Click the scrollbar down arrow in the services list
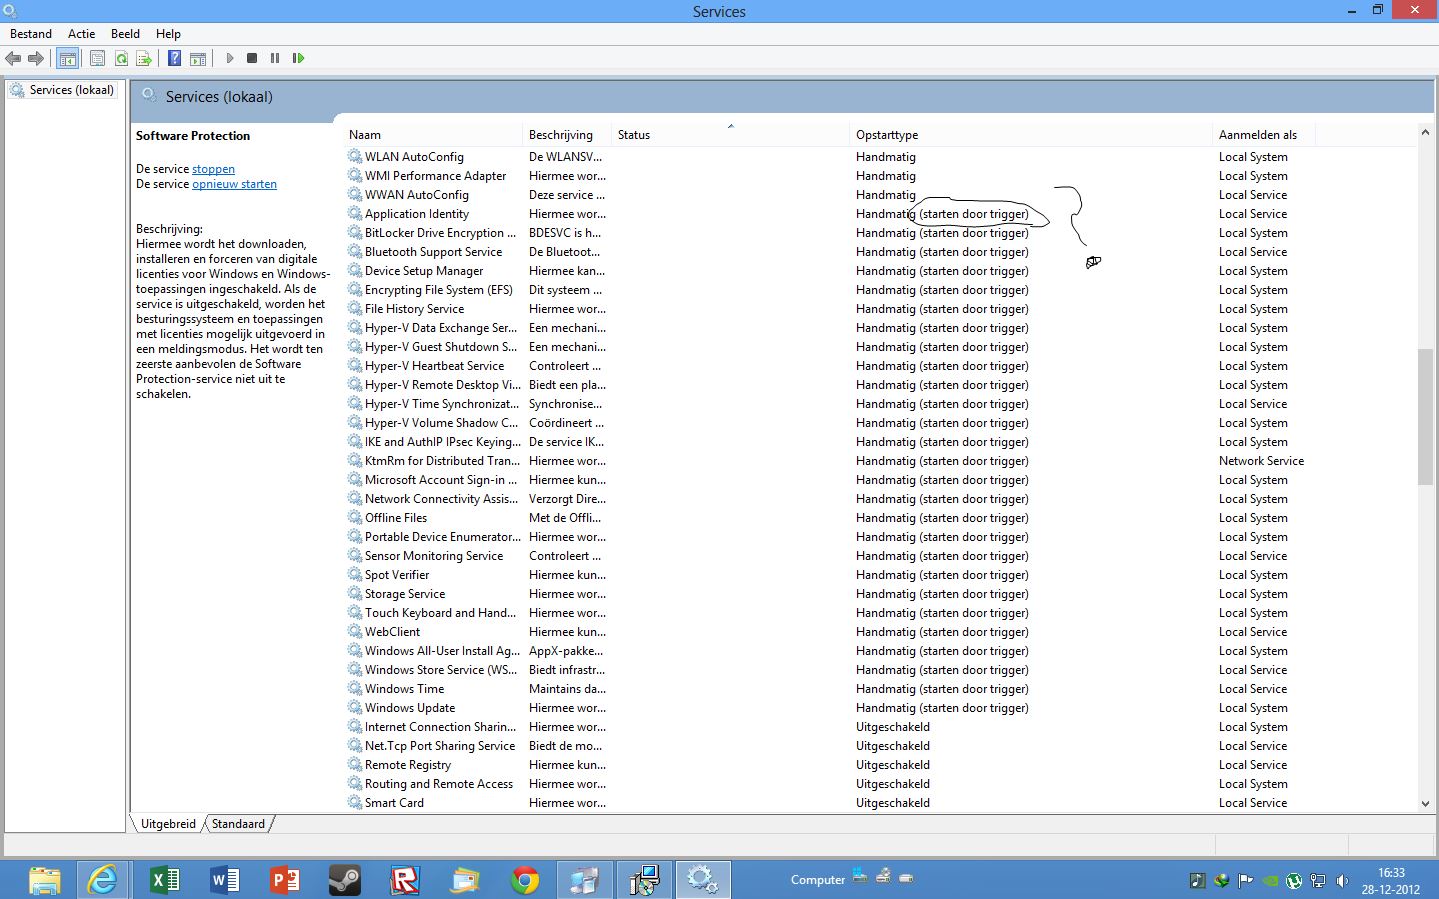 click(1425, 804)
